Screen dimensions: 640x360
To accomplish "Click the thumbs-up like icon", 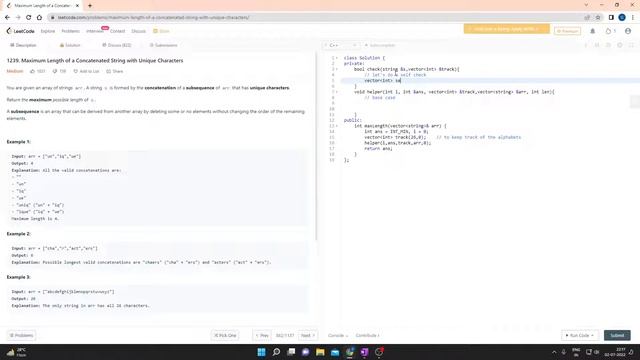I will (x=33, y=71).
